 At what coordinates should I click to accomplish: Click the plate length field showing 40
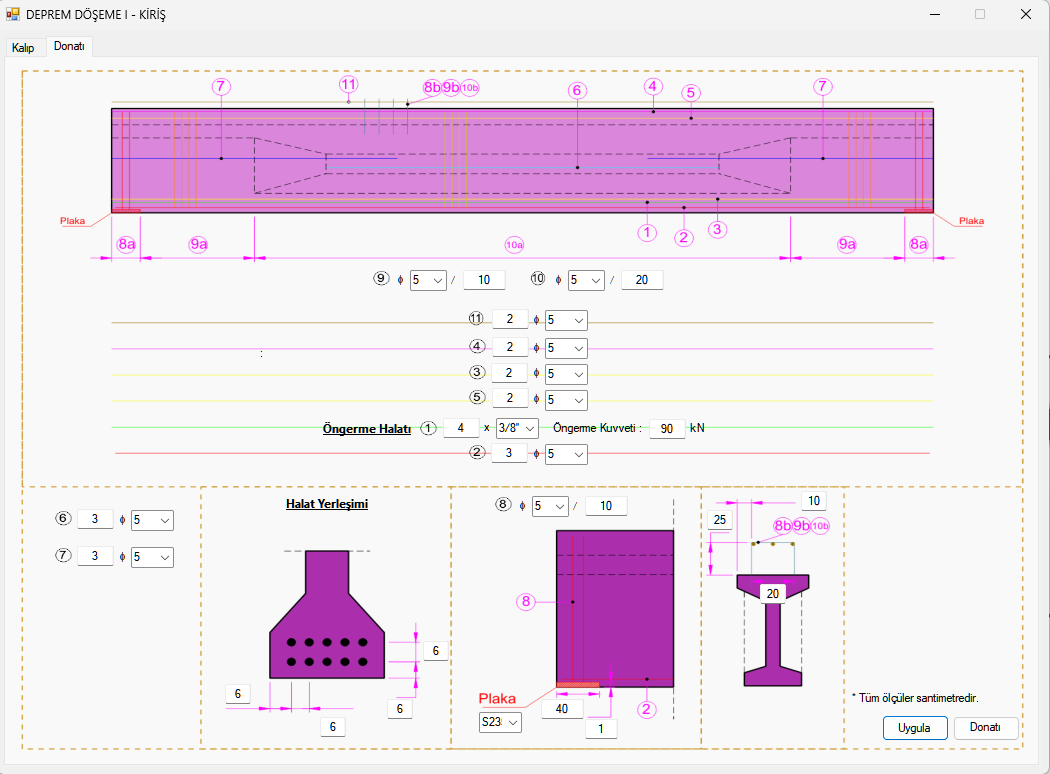pyautogui.click(x=562, y=709)
